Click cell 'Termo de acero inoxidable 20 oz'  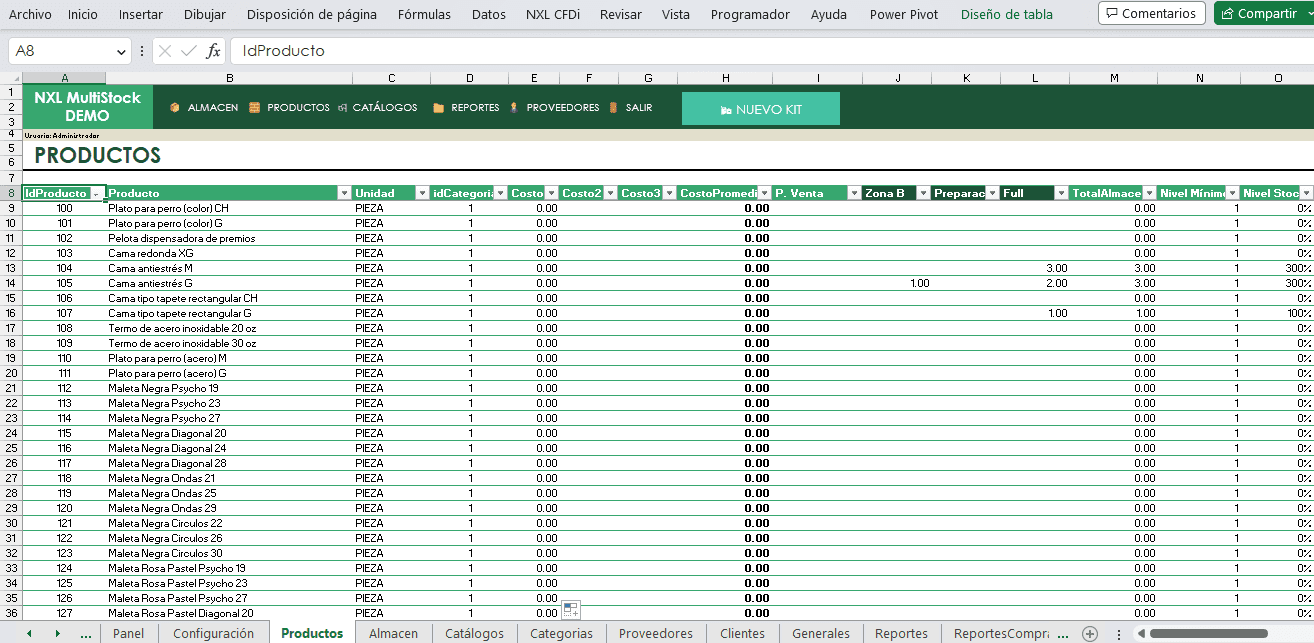tap(229, 328)
